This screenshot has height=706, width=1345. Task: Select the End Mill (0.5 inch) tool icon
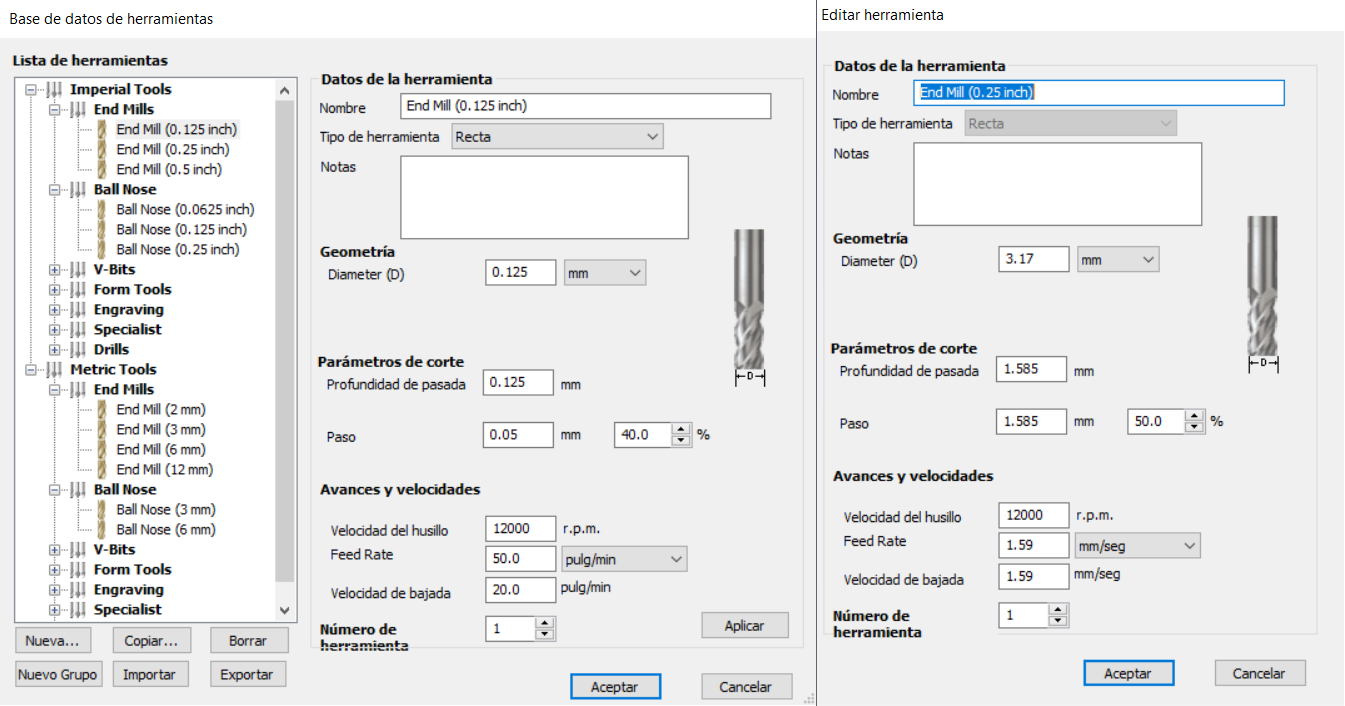pyautogui.click(x=102, y=169)
